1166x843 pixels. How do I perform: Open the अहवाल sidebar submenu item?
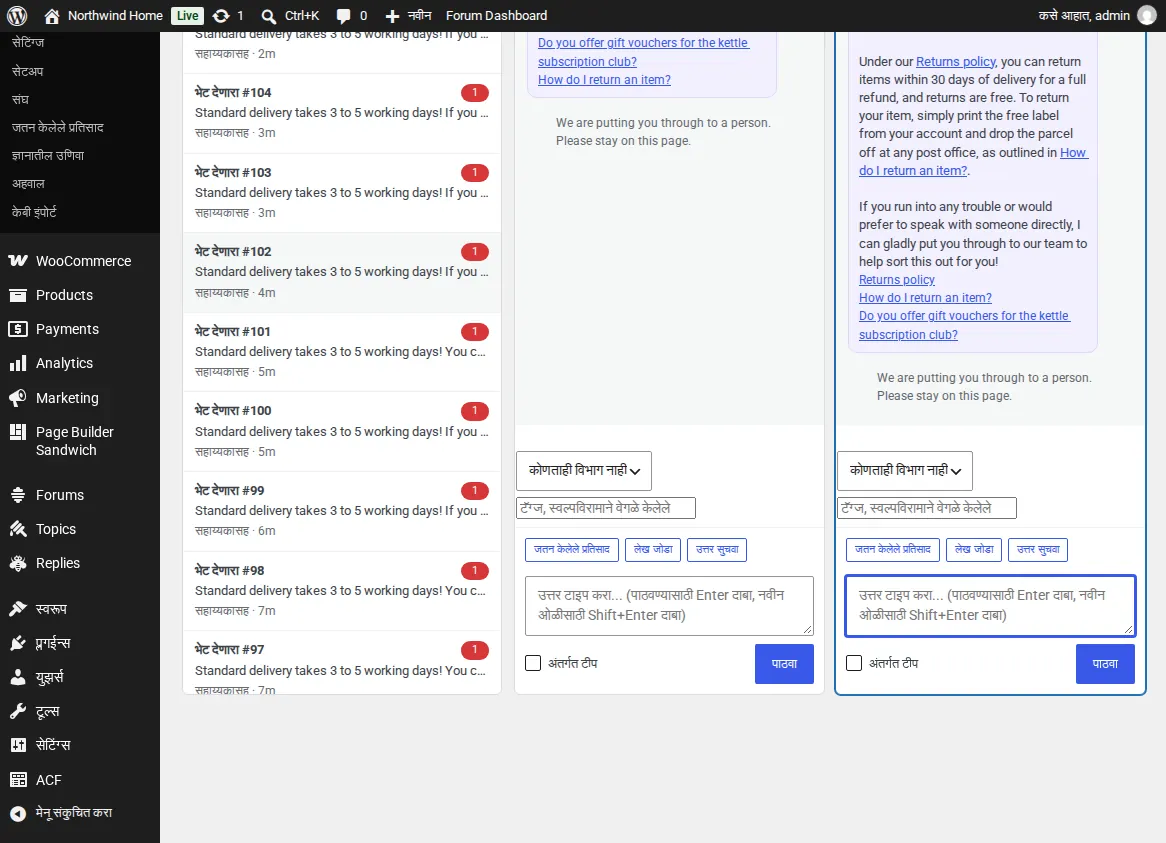pos(28,184)
